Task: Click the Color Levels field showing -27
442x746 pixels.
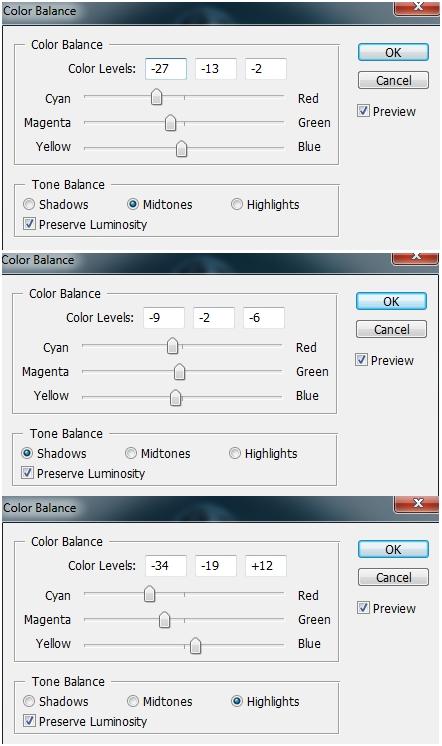Action: point(166,69)
